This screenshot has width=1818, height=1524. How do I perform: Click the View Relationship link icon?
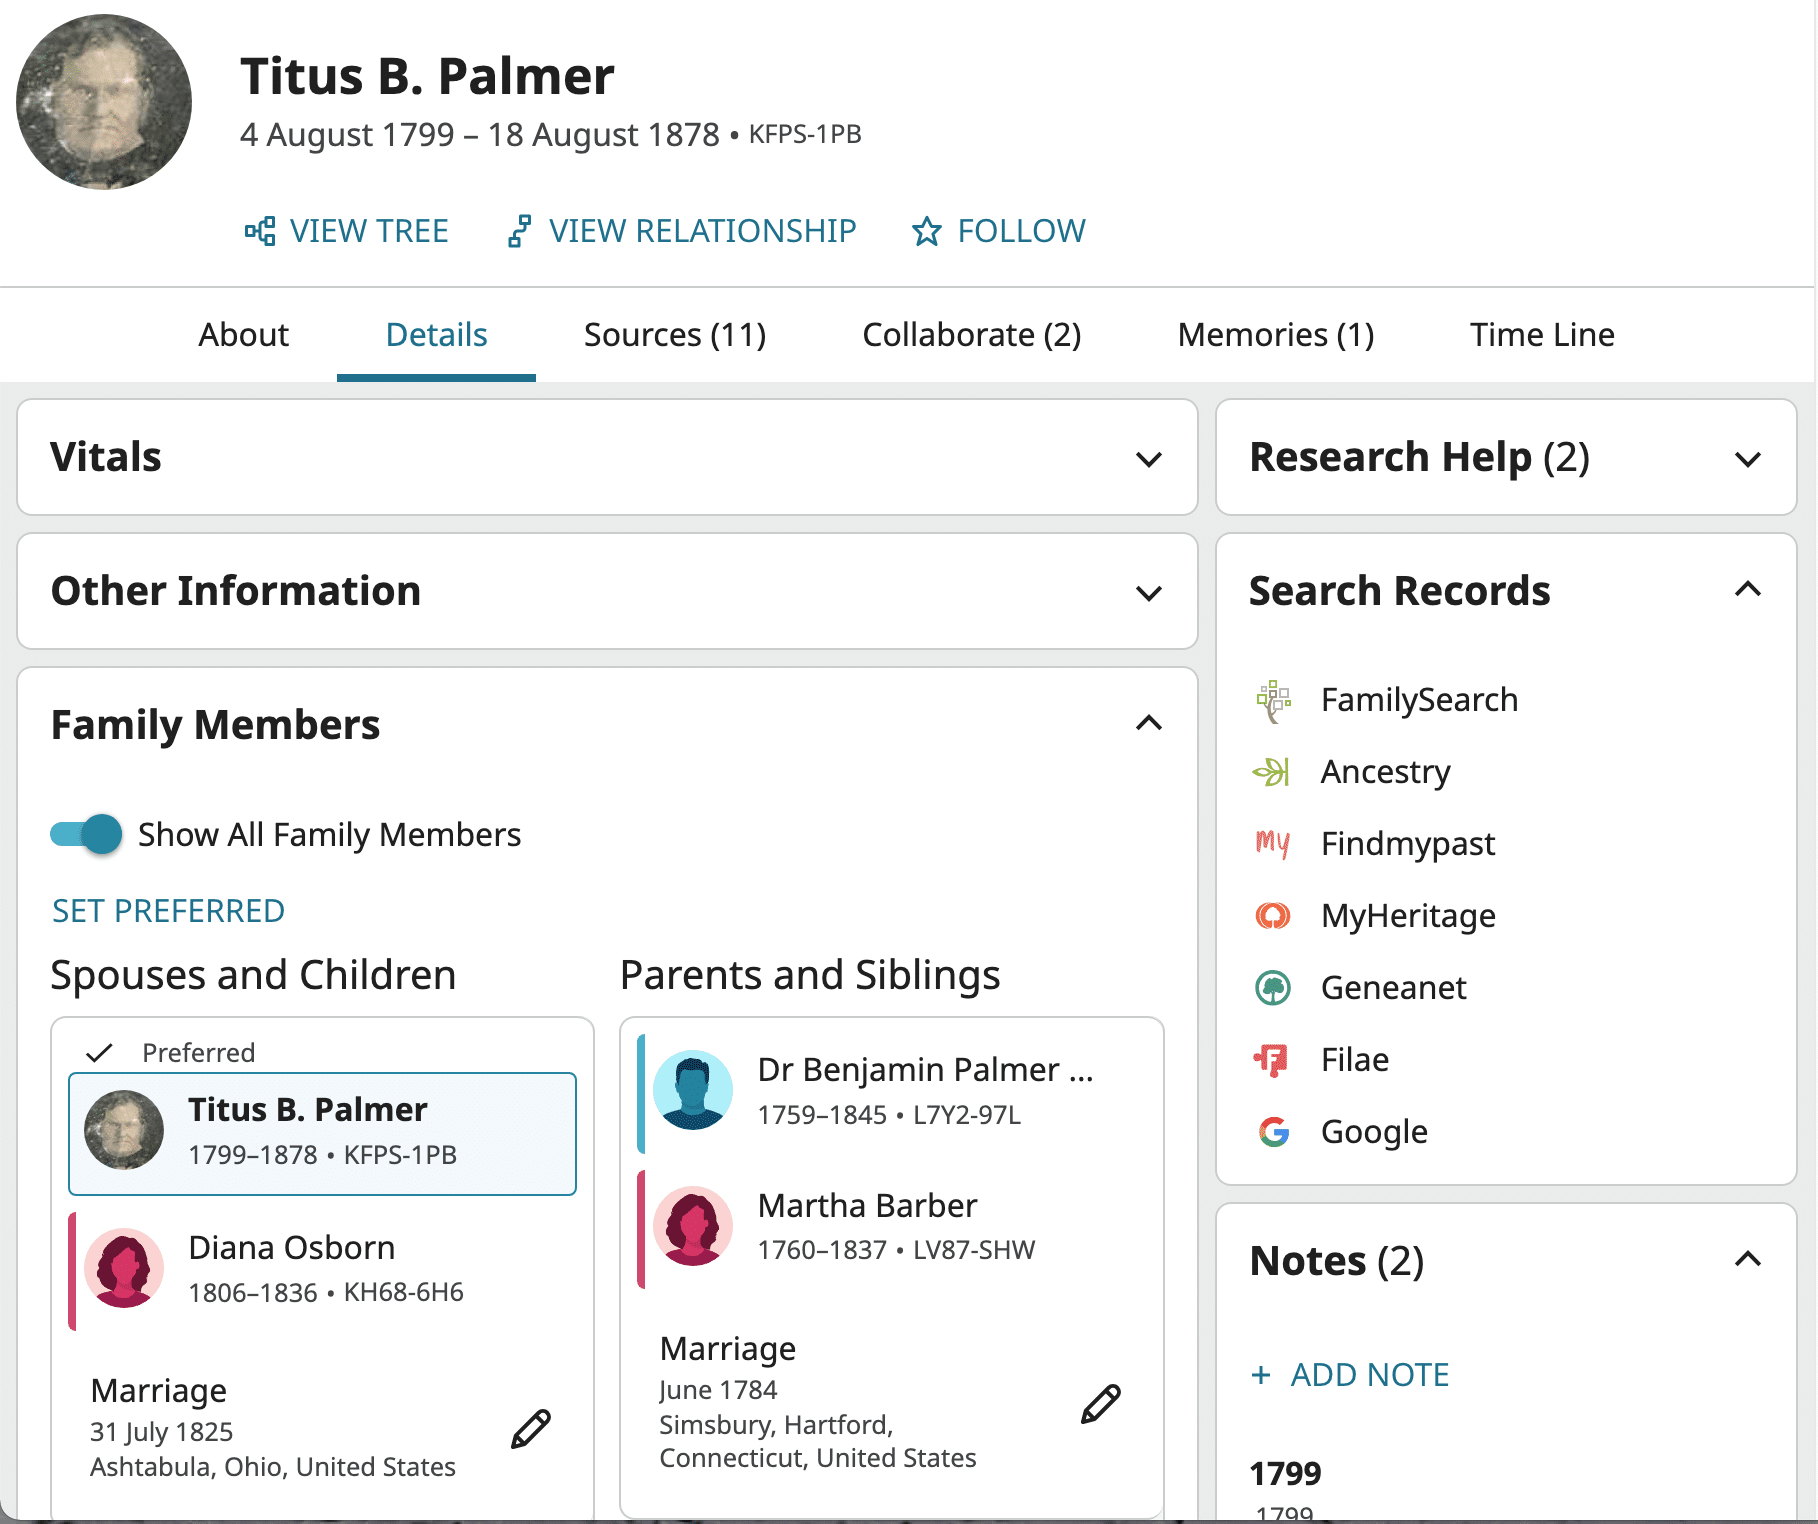point(519,231)
